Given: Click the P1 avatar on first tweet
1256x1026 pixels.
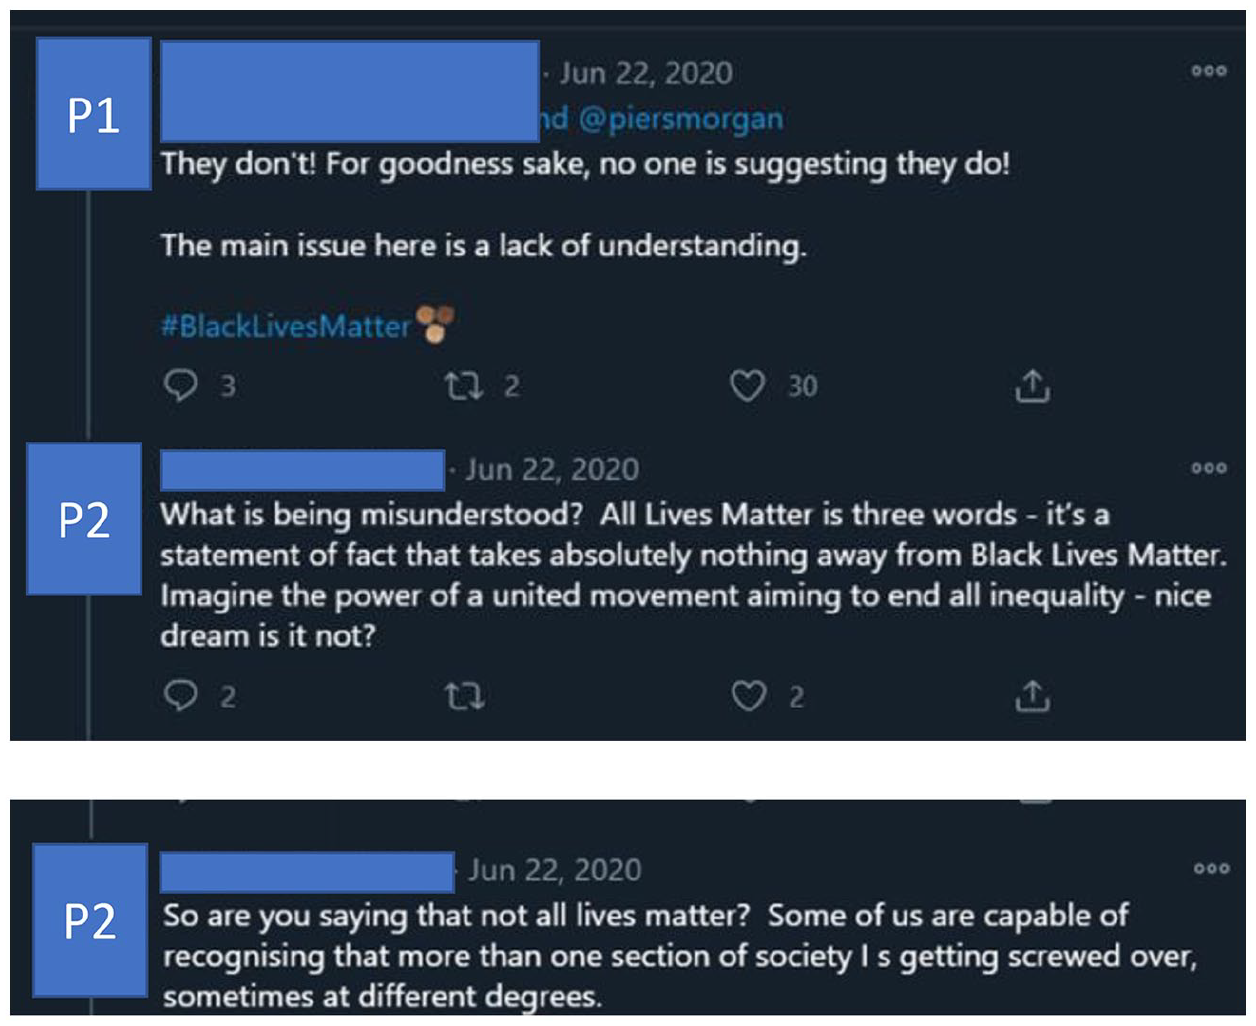Looking at the screenshot, I should (x=94, y=114).
